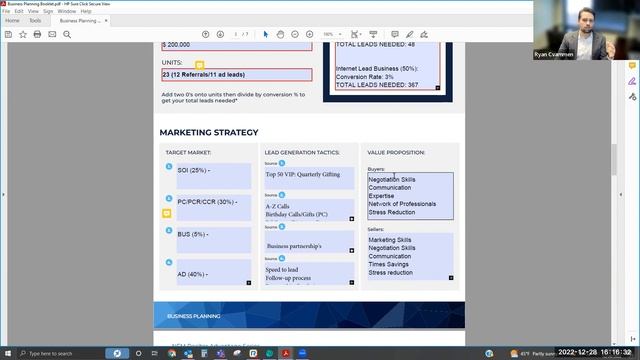Click the $200,000 form field
Screen dimensions: 640x360
[237, 46]
